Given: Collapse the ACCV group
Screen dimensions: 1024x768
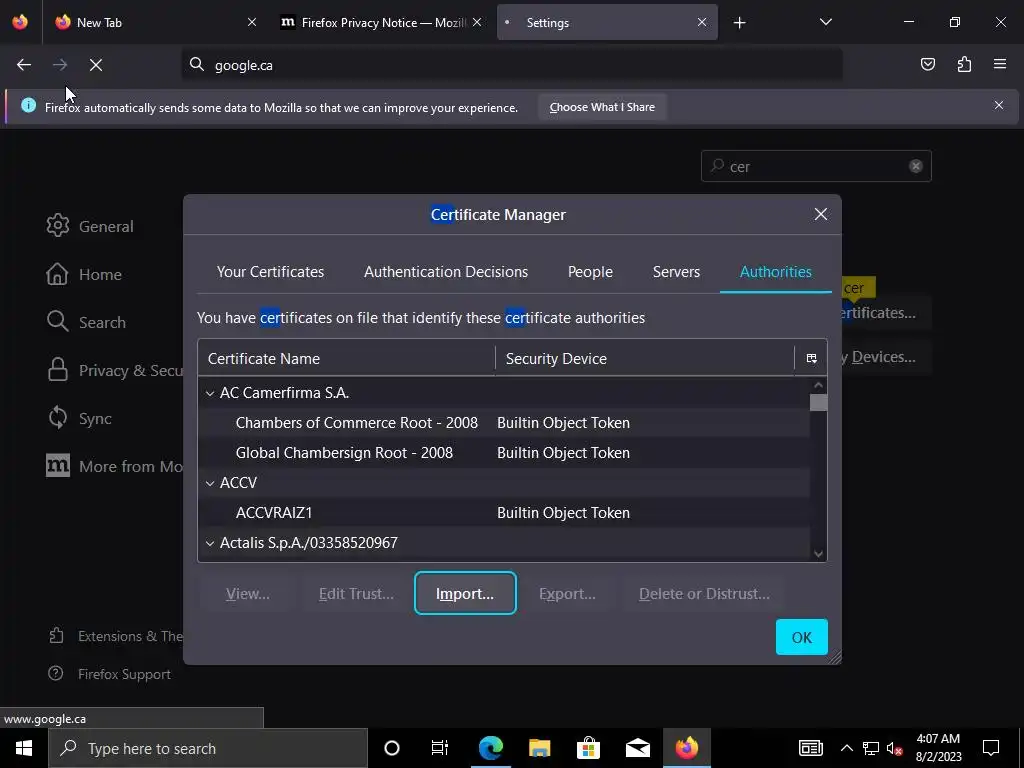Looking at the screenshot, I should click(x=210, y=483).
